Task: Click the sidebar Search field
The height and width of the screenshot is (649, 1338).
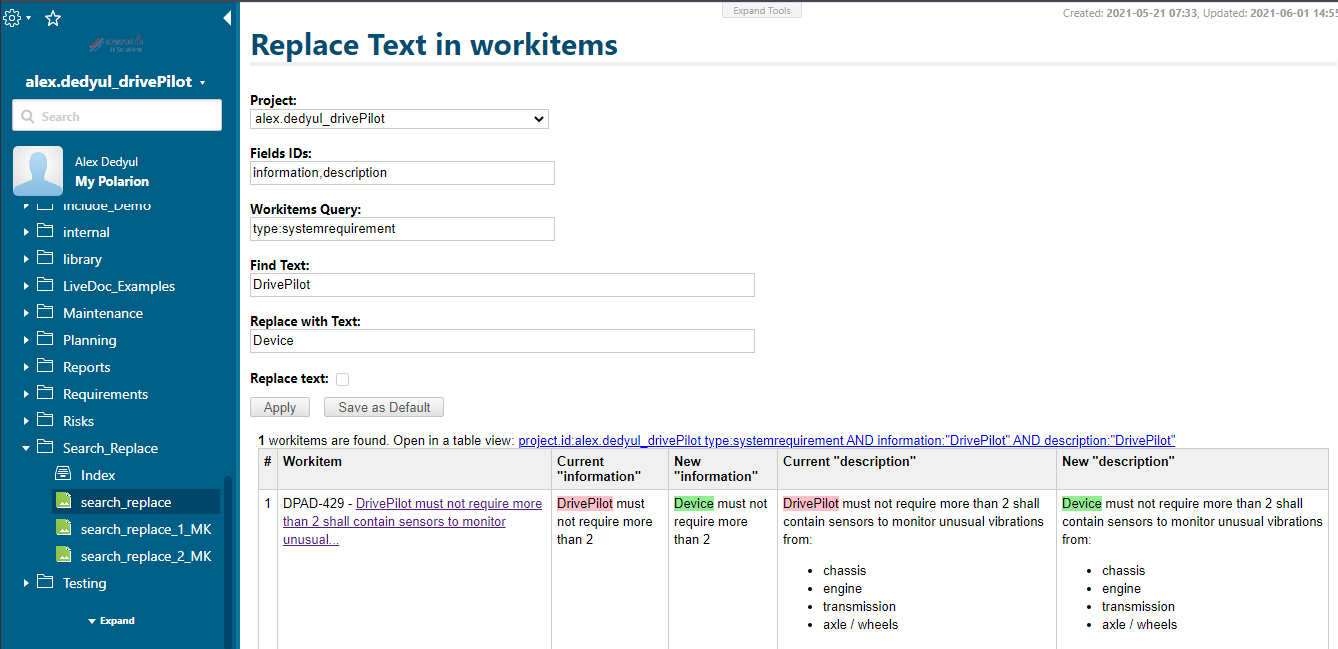Action: point(117,116)
